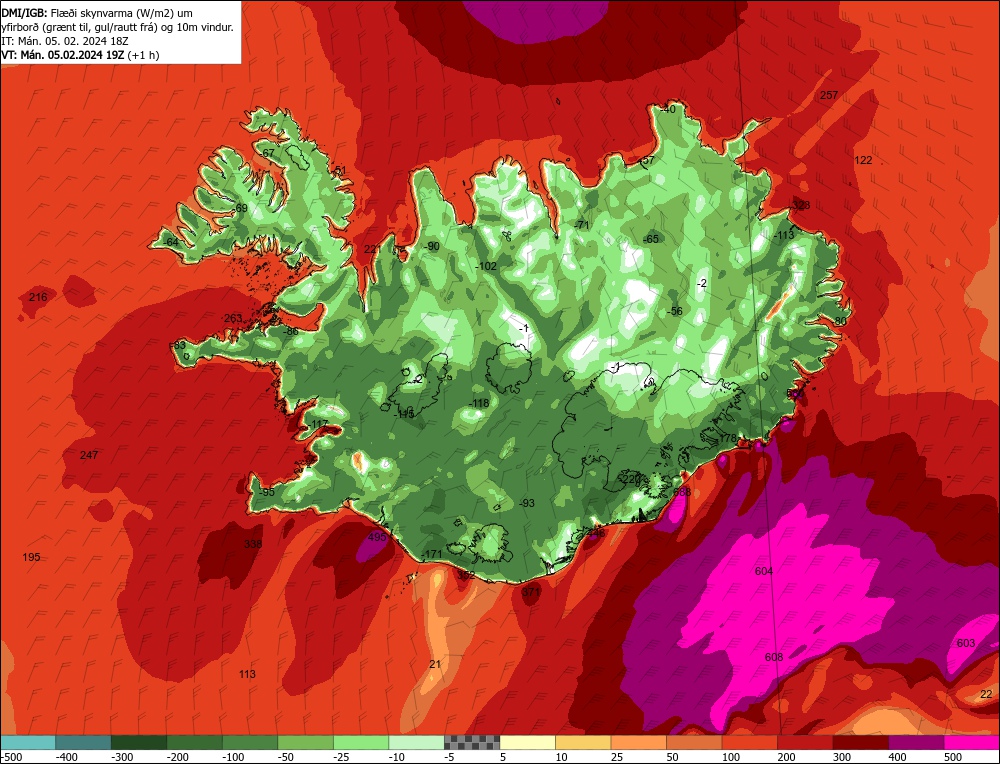Click the orange legend swatch between 25 and 50
1000x764 pixels.
tap(638, 742)
